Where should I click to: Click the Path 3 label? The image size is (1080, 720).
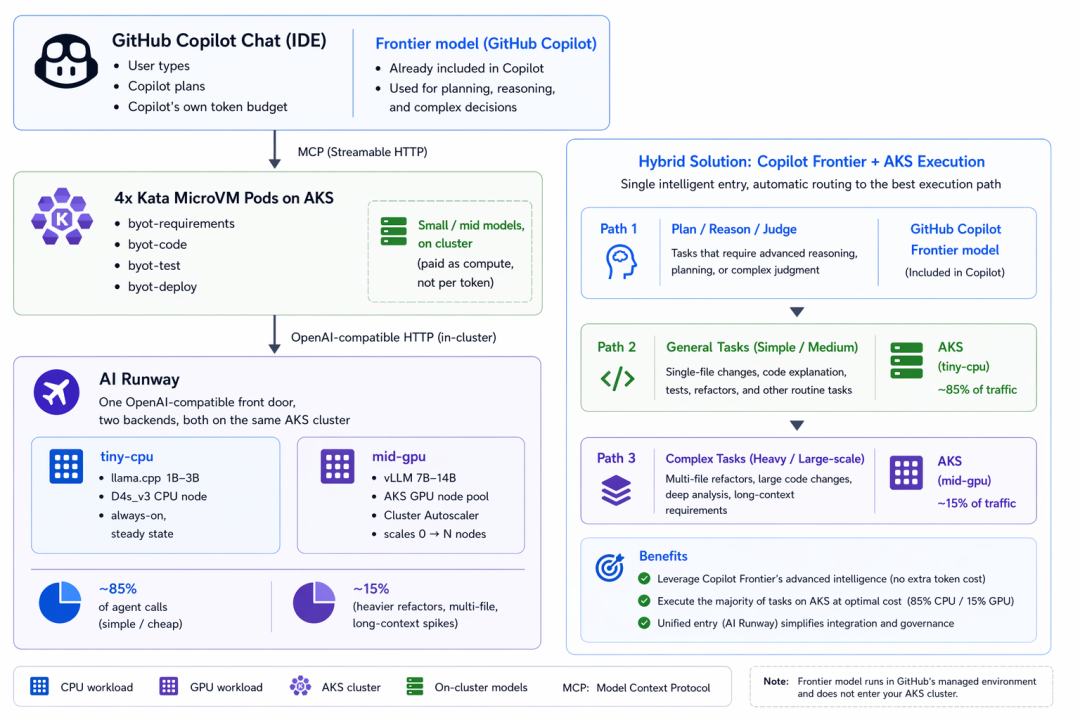pyautogui.click(x=616, y=458)
